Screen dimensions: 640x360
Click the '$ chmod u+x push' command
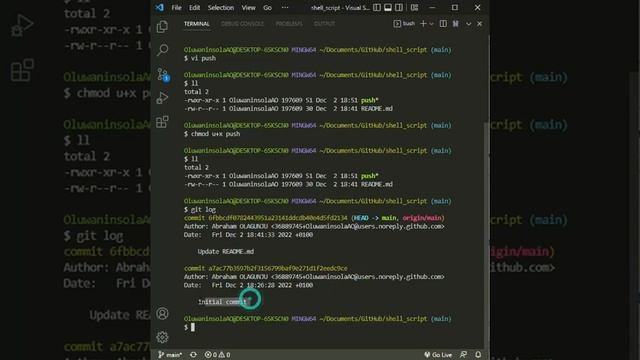[212, 134]
